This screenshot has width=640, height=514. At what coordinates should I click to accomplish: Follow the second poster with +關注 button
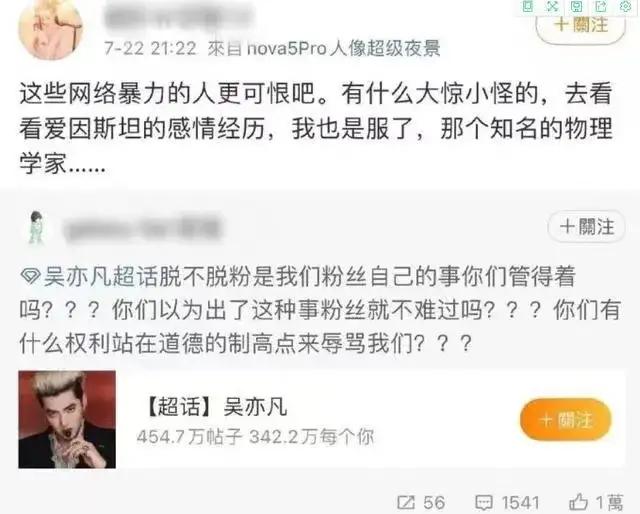pyautogui.click(x=587, y=226)
